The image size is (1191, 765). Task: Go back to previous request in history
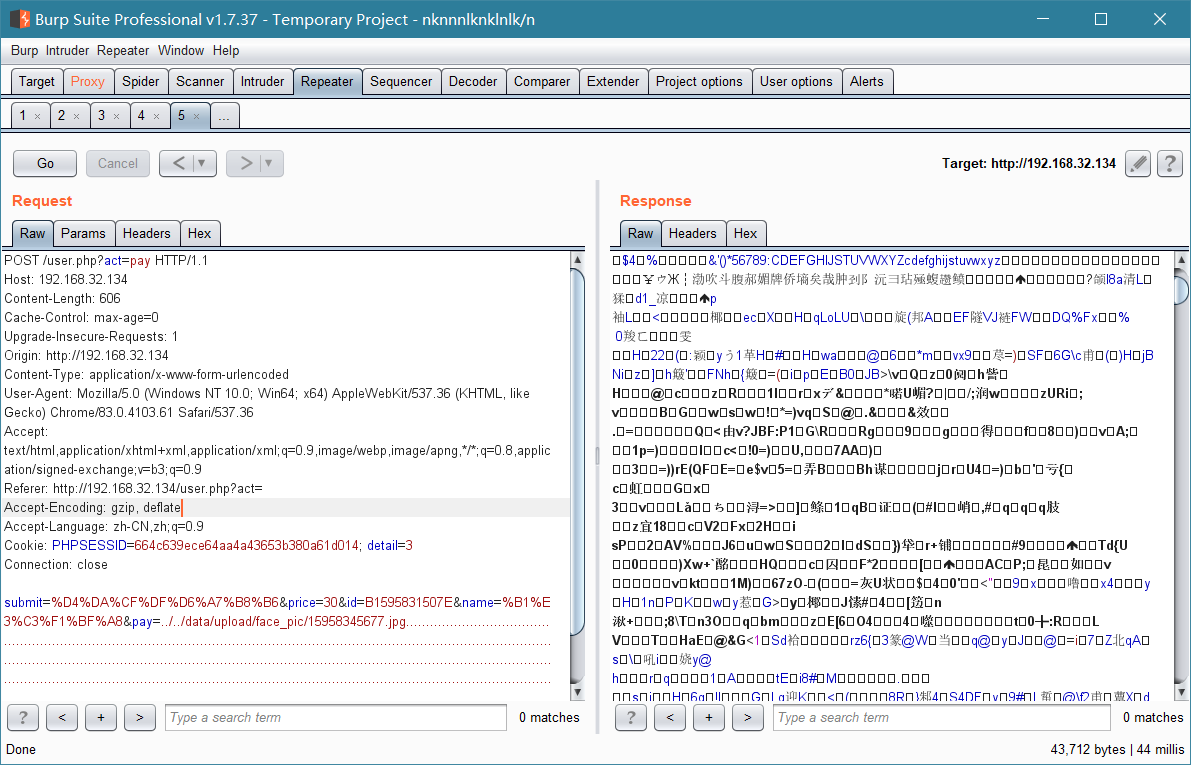point(178,163)
